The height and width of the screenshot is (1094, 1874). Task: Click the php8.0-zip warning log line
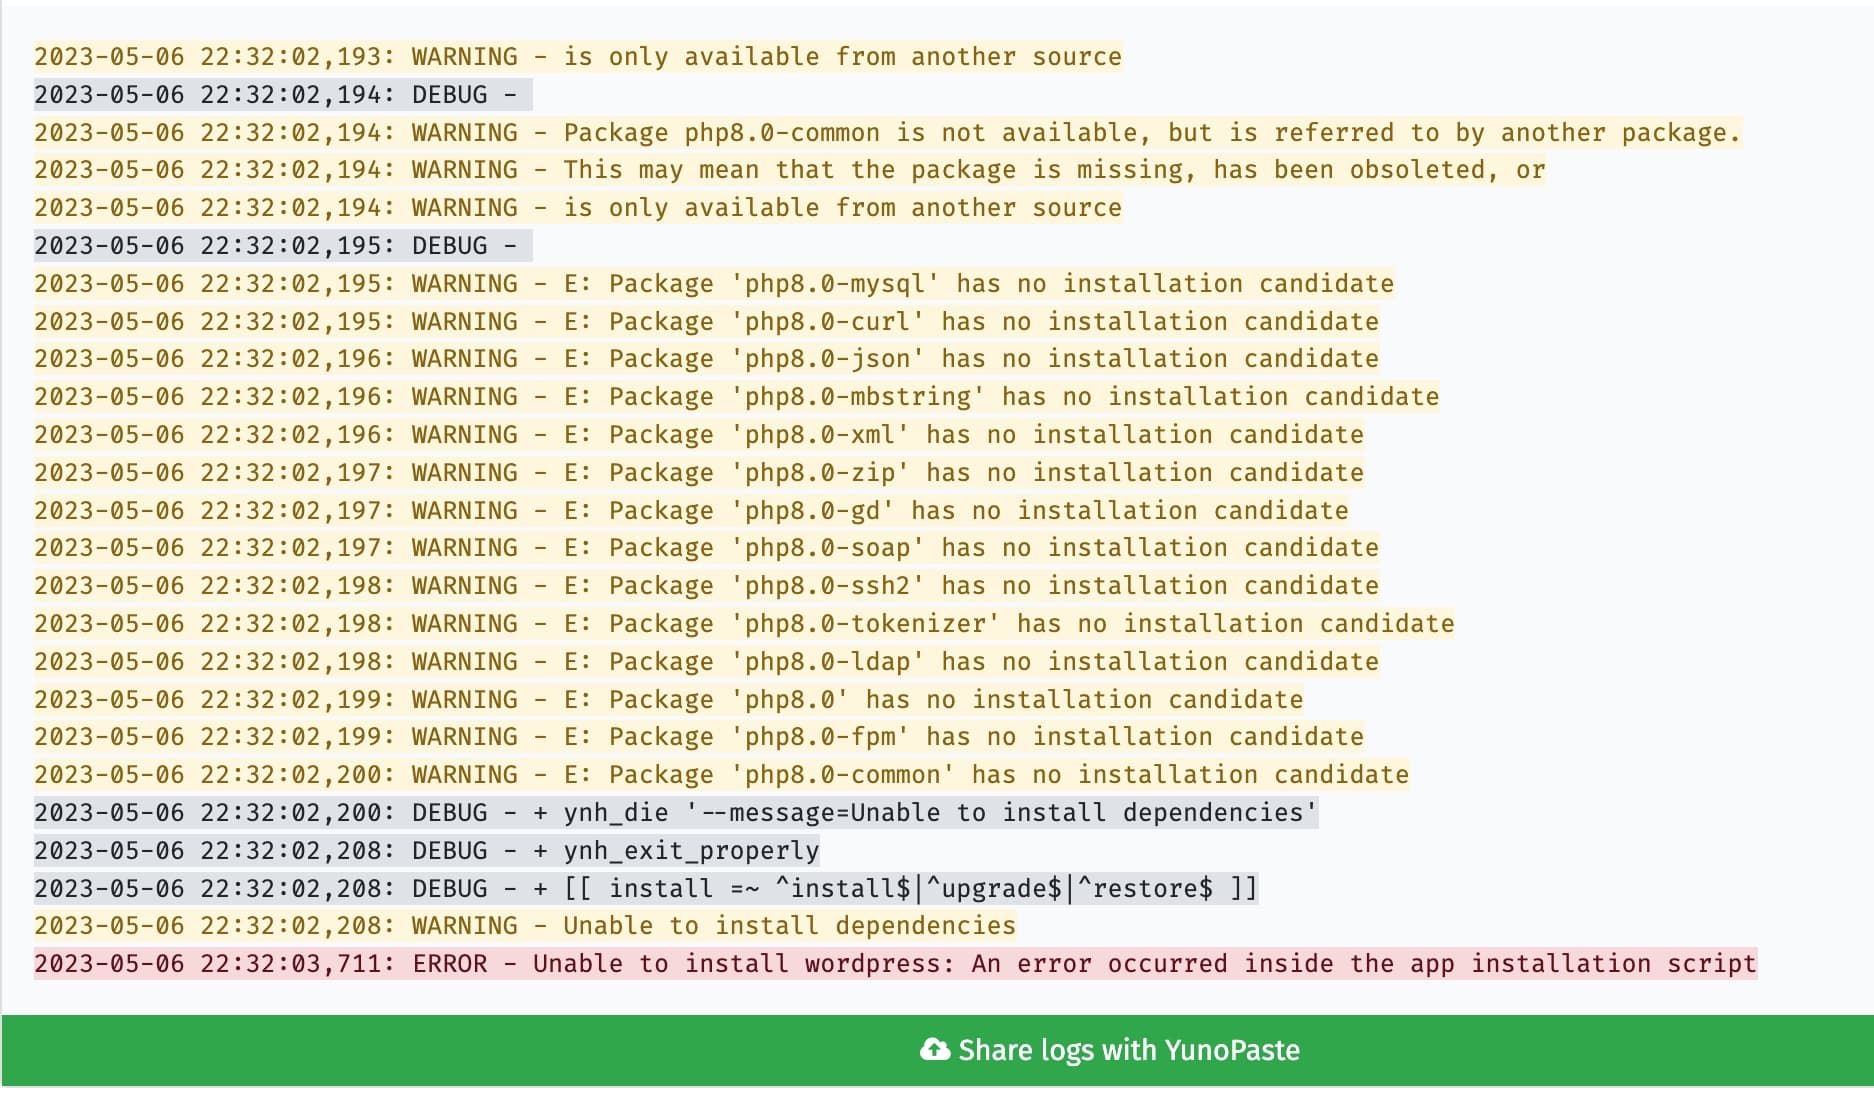pos(699,472)
